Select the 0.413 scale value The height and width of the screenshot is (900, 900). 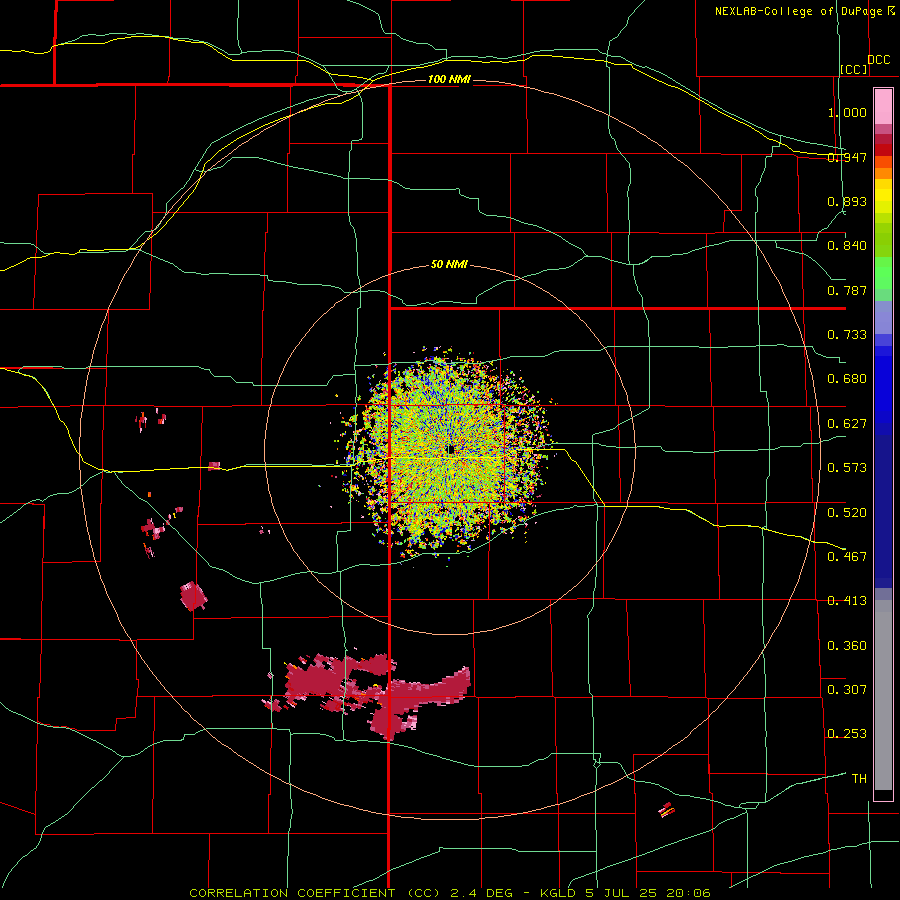[847, 600]
